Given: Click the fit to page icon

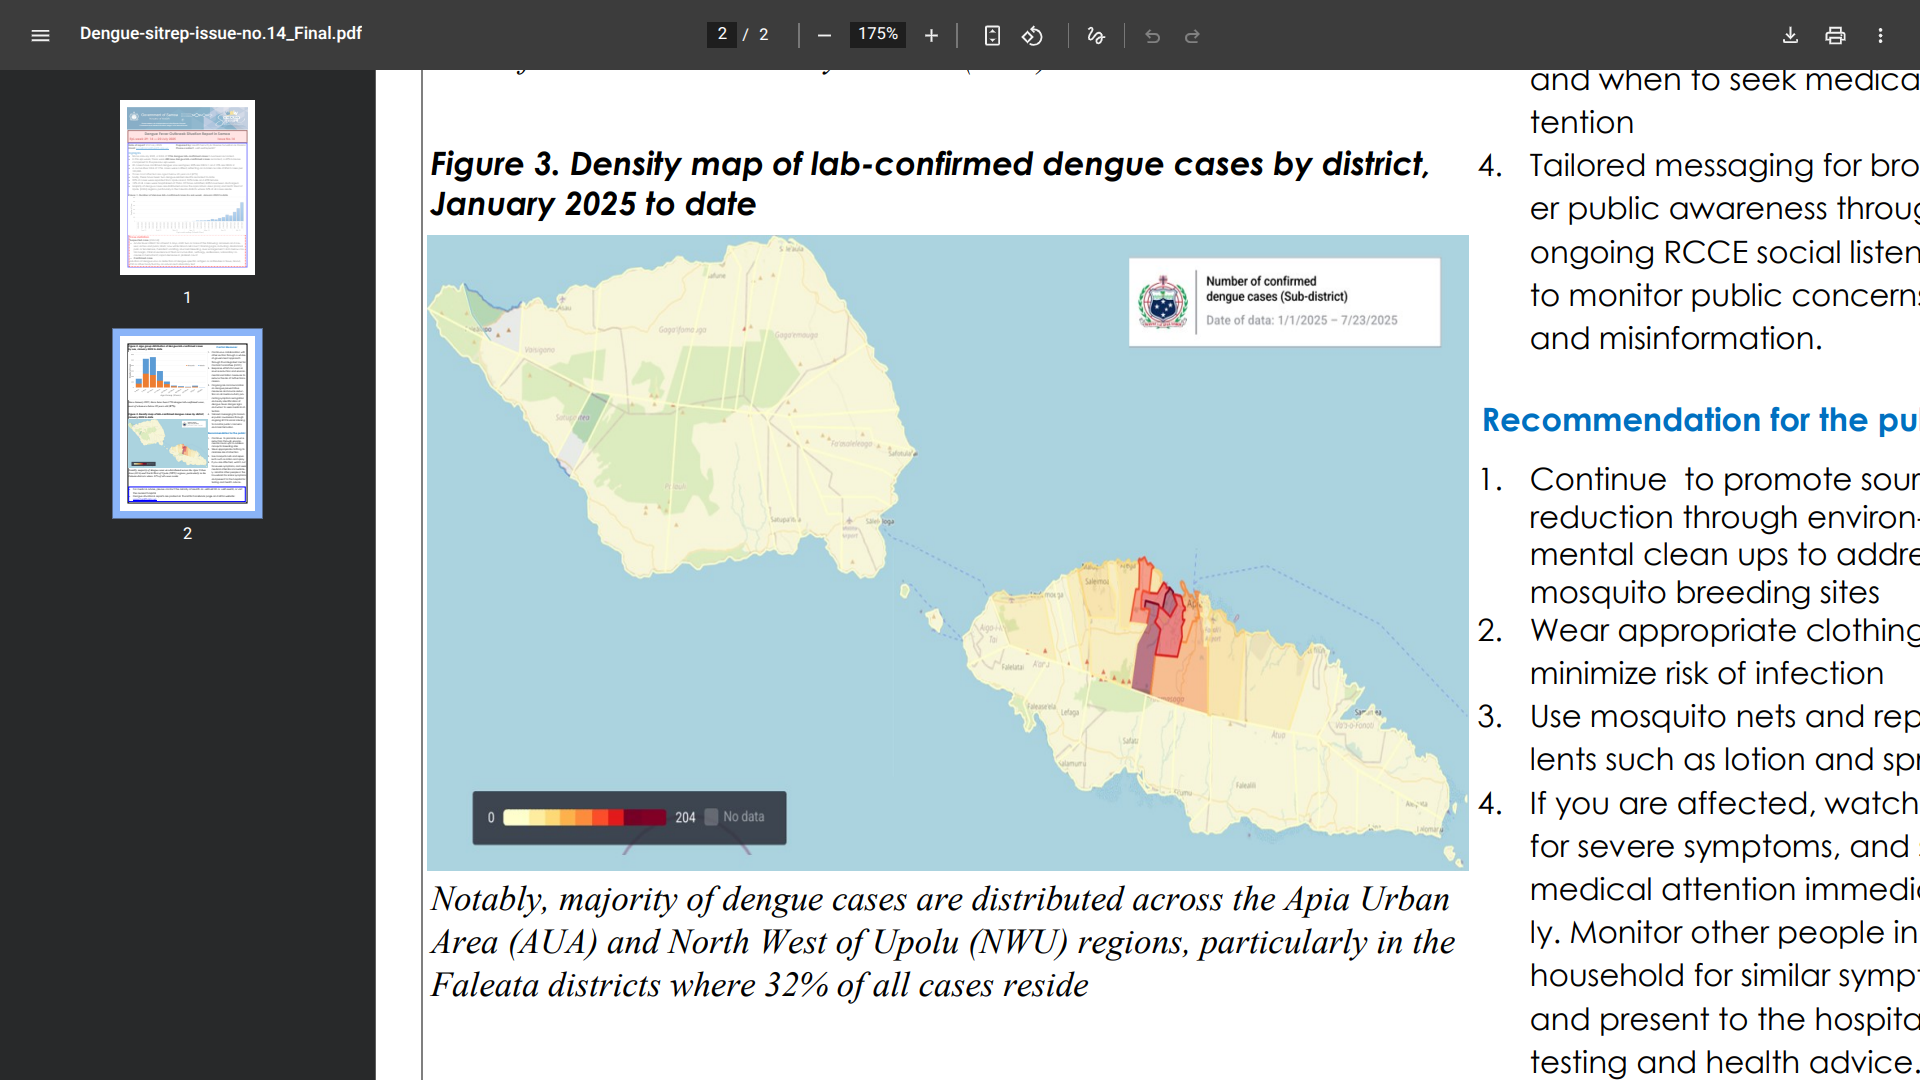Looking at the screenshot, I should 992,35.
